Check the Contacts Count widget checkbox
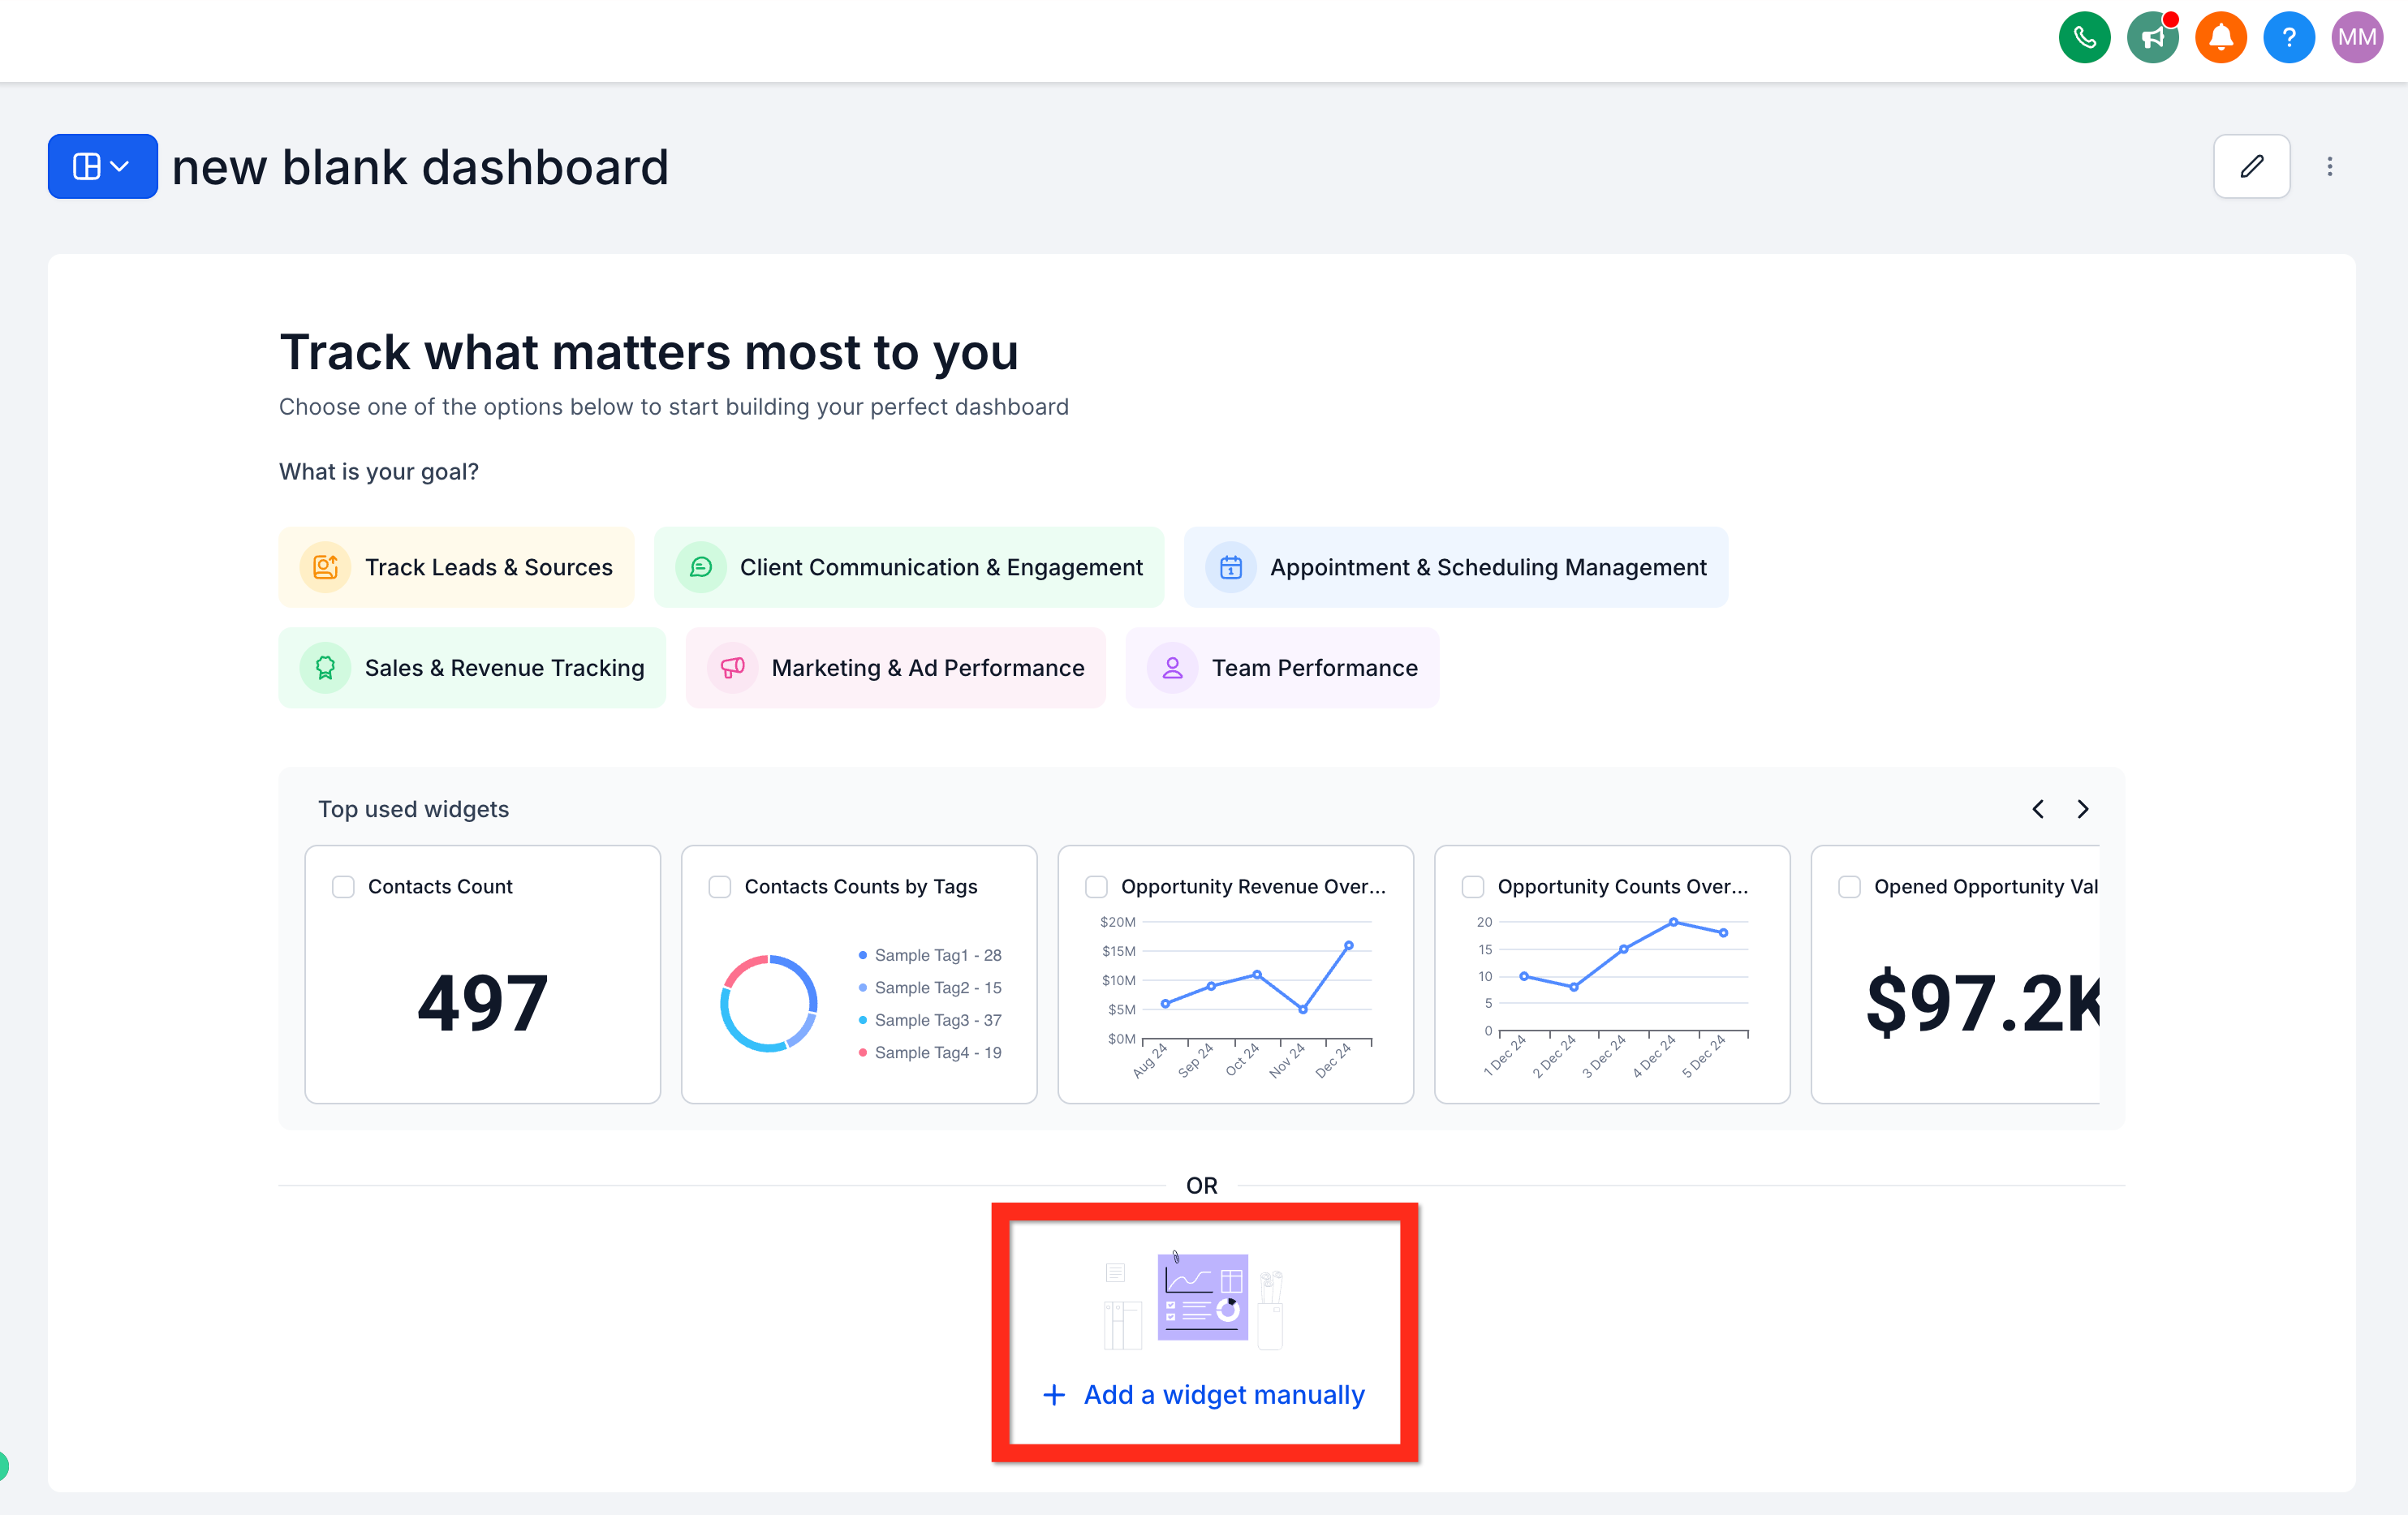 pos(343,886)
